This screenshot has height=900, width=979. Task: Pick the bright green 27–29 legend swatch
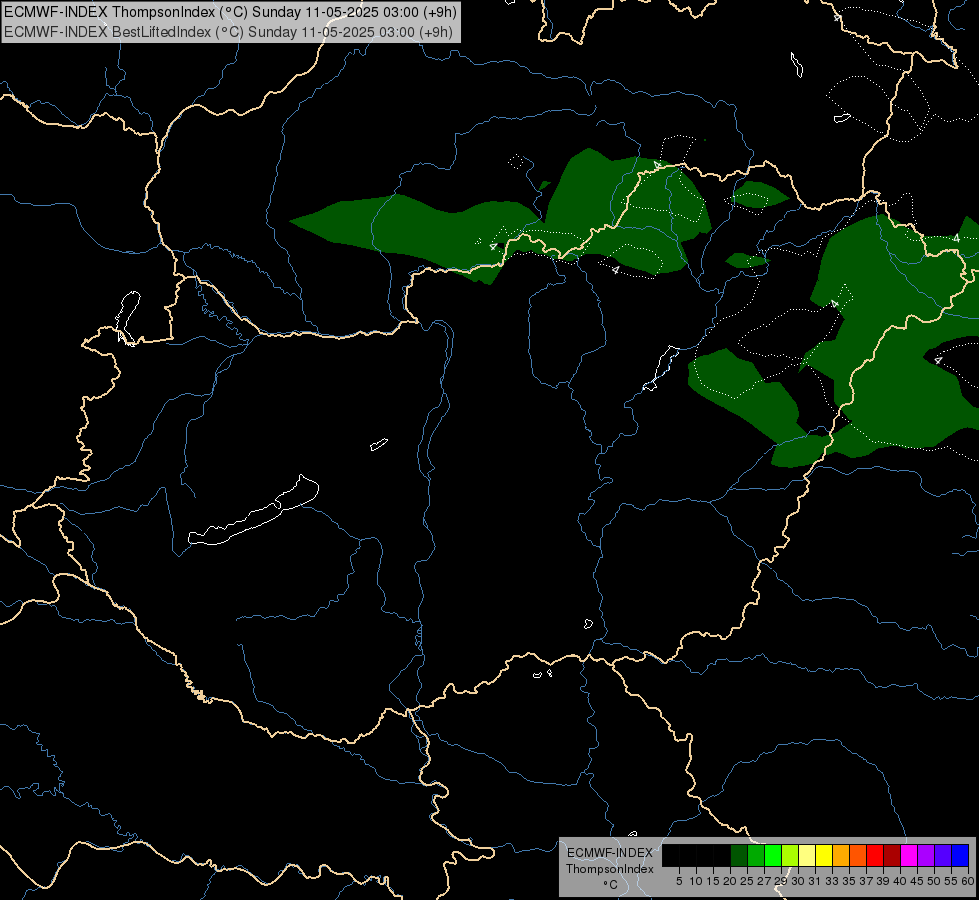point(773,856)
